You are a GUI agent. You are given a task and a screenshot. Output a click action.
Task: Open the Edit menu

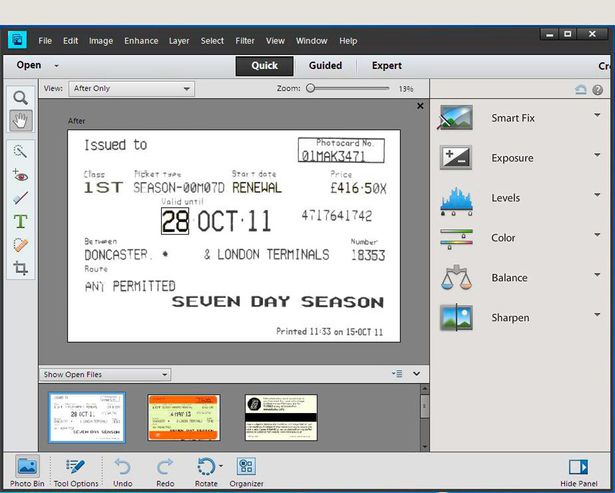point(71,41)
